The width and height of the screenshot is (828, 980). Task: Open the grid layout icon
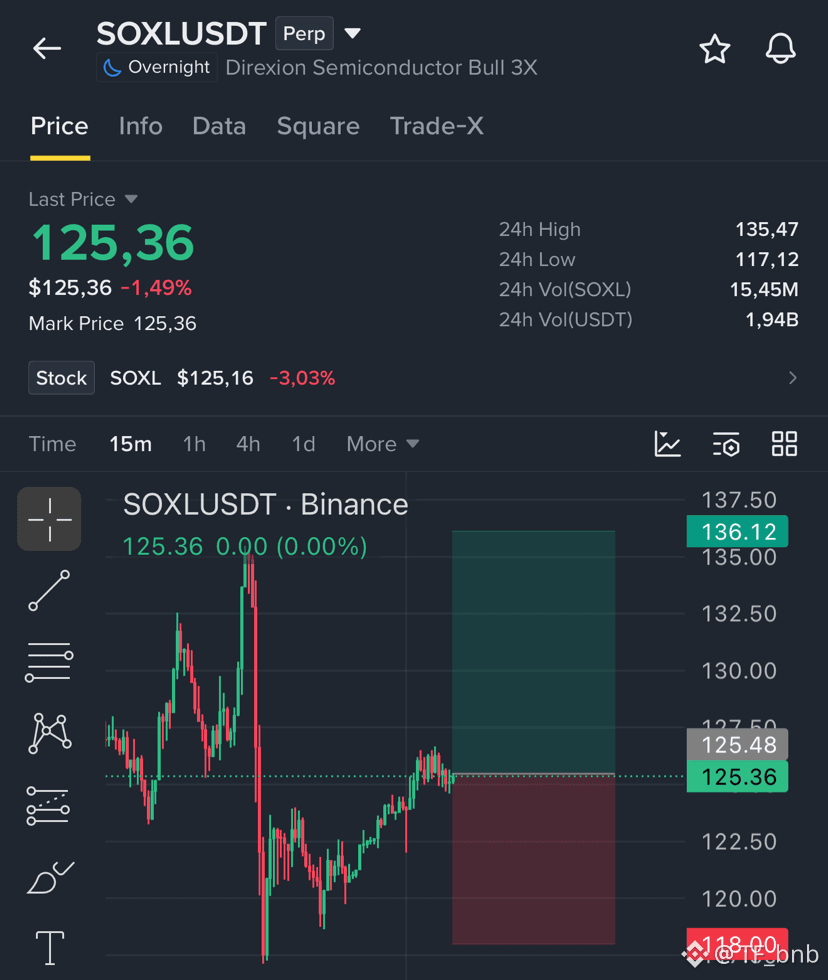pos(784,444)
